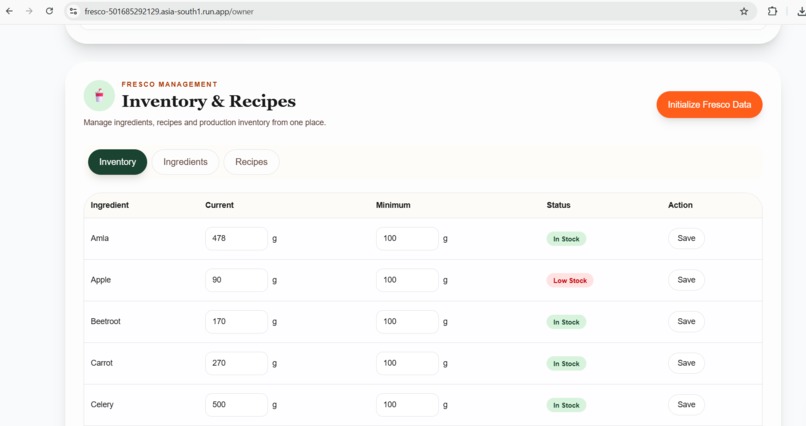Click the Apple ingredient name
The width and height of the screenshot is (806, 426).
(101, 280)
